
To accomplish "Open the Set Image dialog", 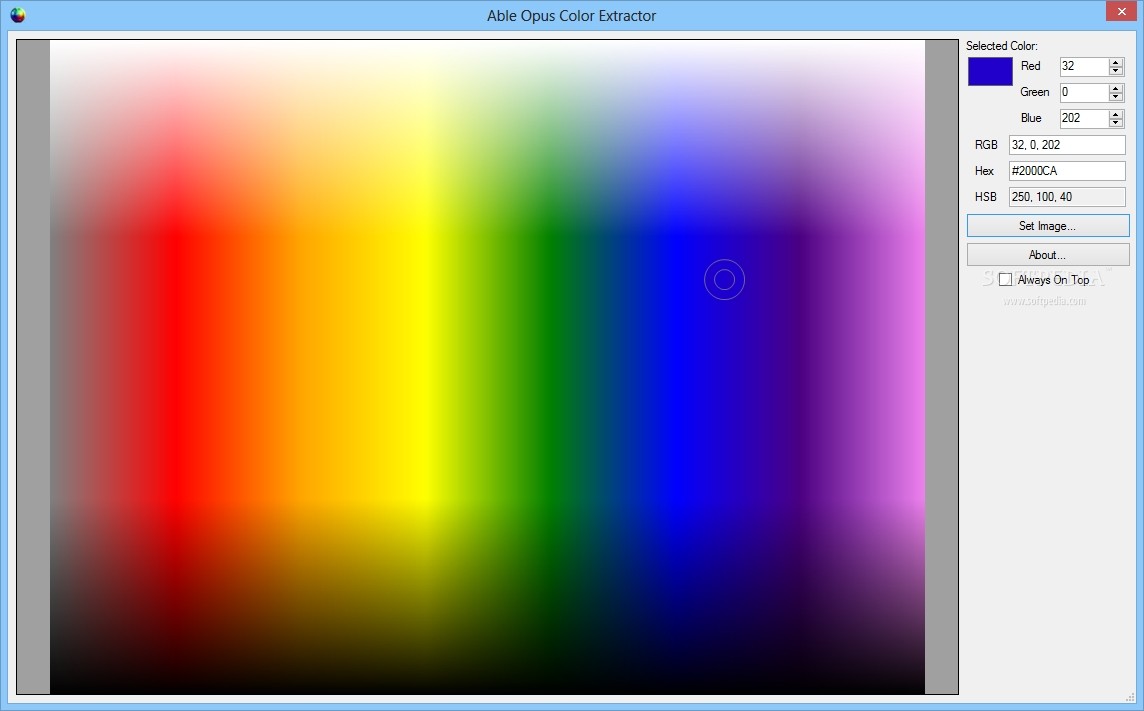I will [x=1046, y=225].
